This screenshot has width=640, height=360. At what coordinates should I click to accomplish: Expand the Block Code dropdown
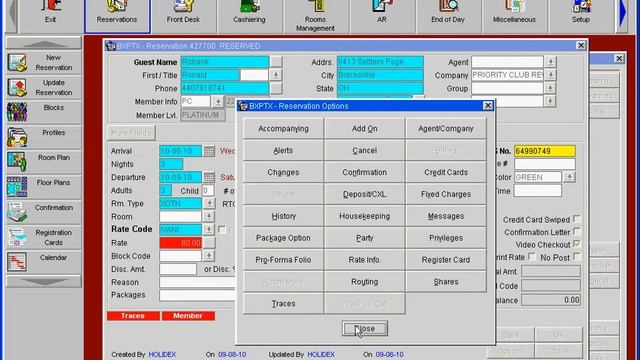point(209,256)
